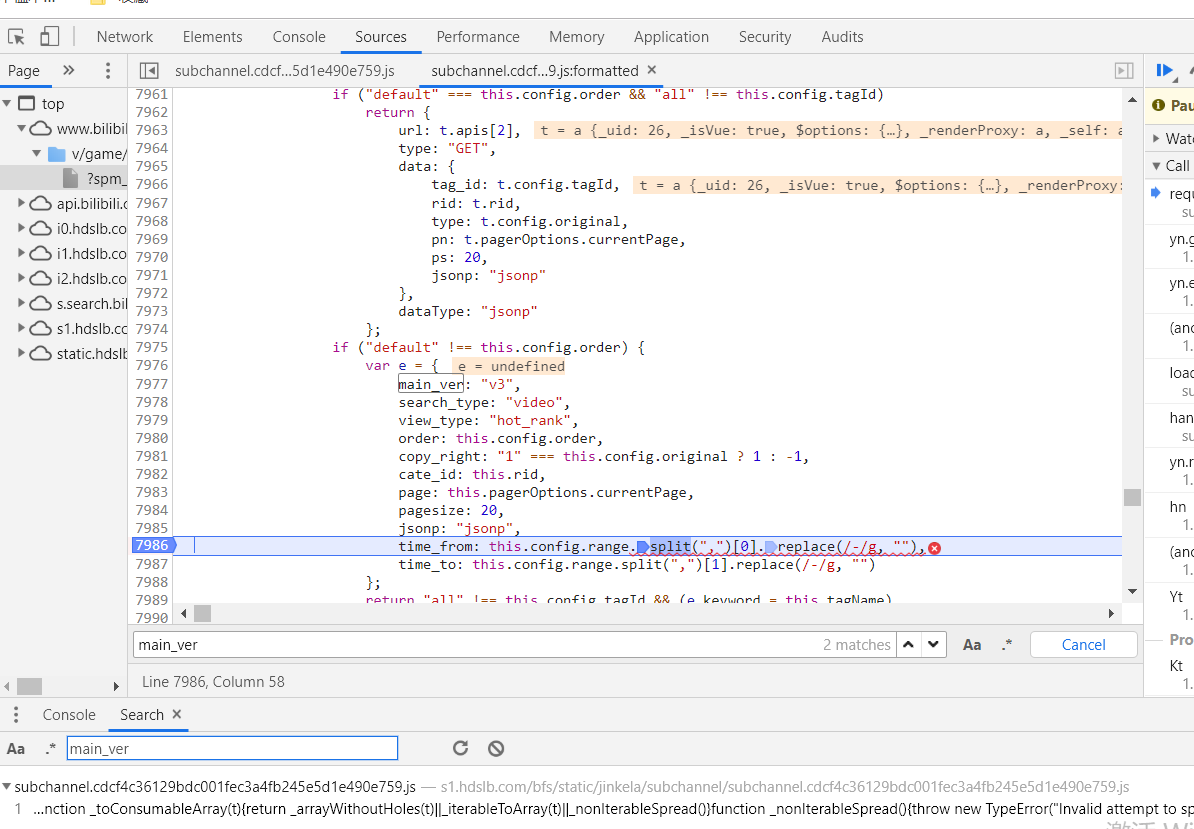
Task: Select the subchannel.cdcf...9.js:formatted tab
Action: 535,71
